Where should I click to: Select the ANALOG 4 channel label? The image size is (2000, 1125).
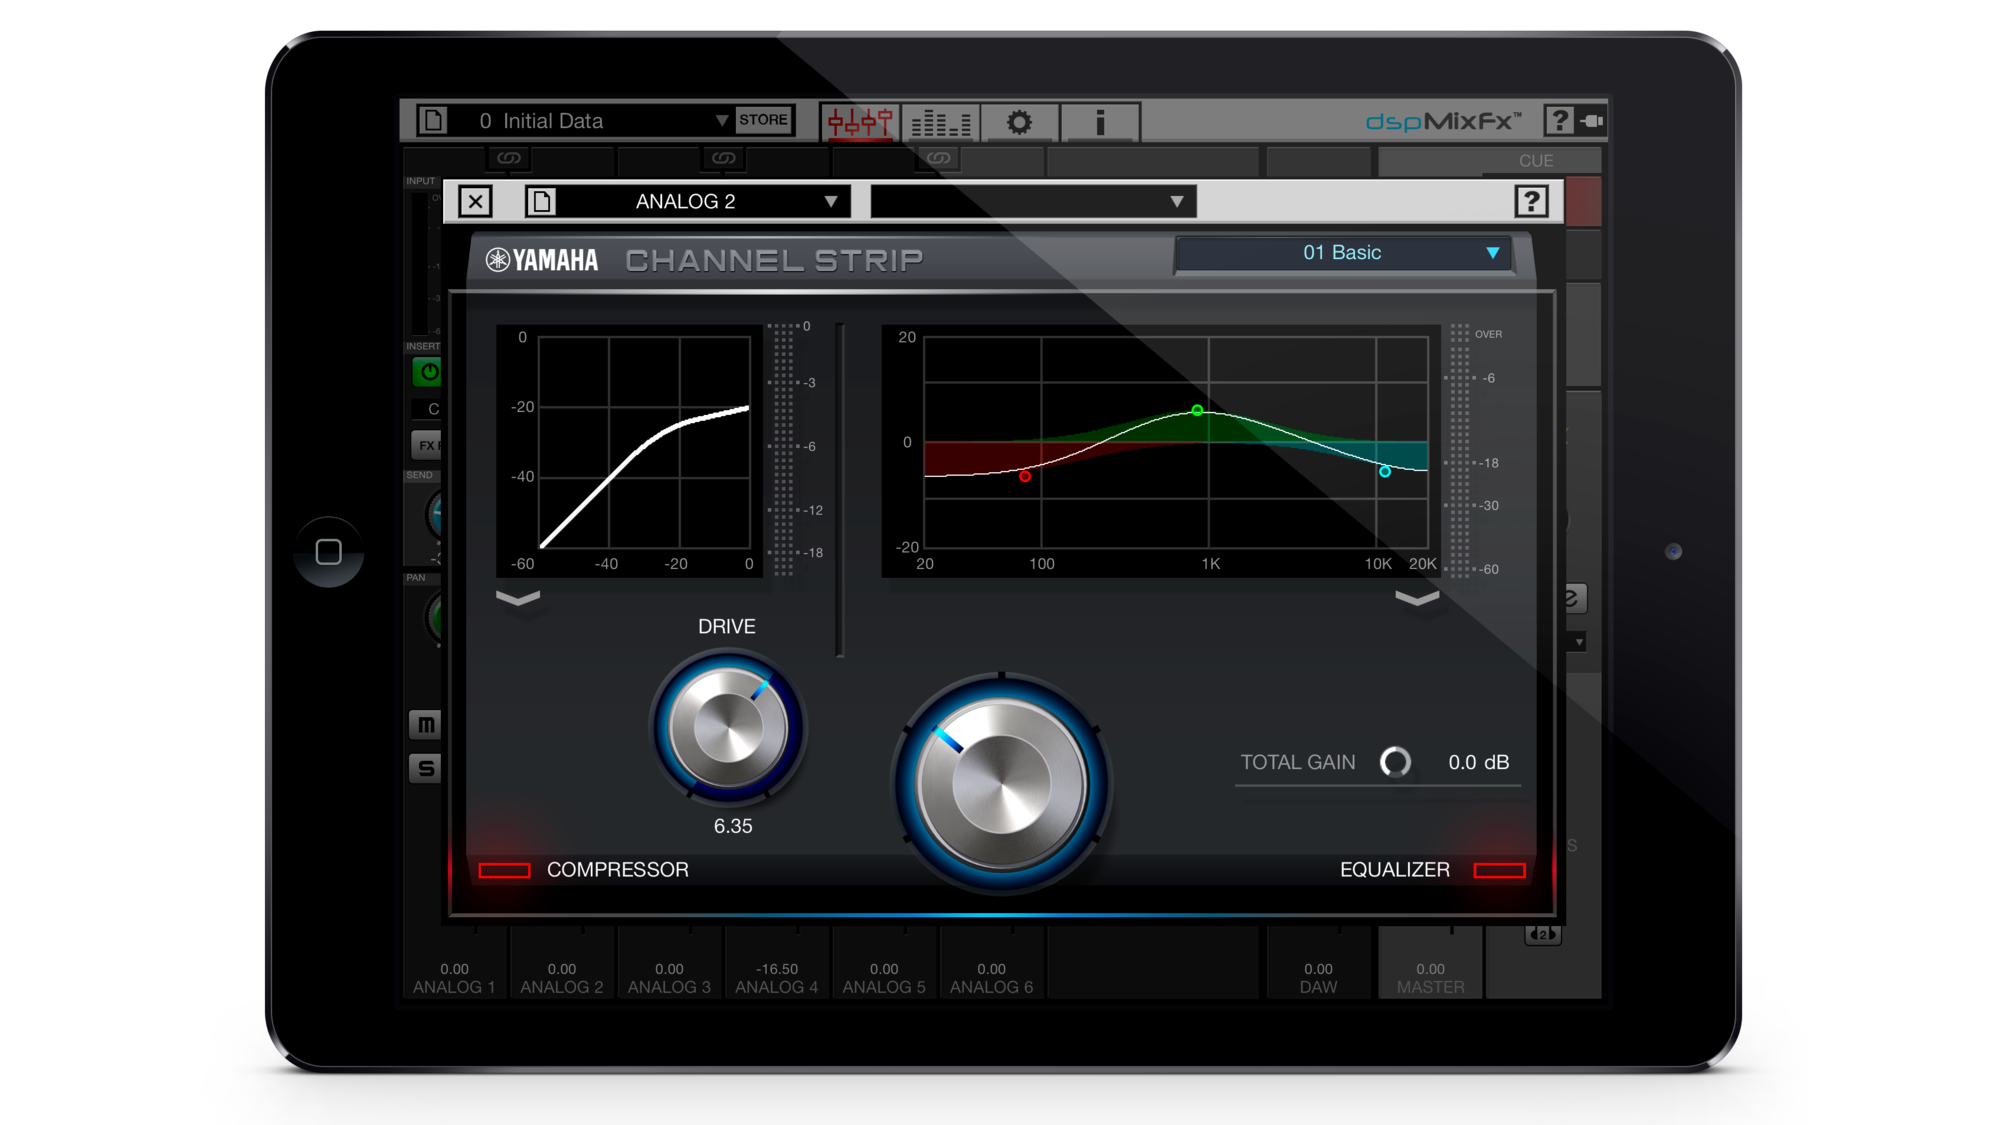click(777, 987)
